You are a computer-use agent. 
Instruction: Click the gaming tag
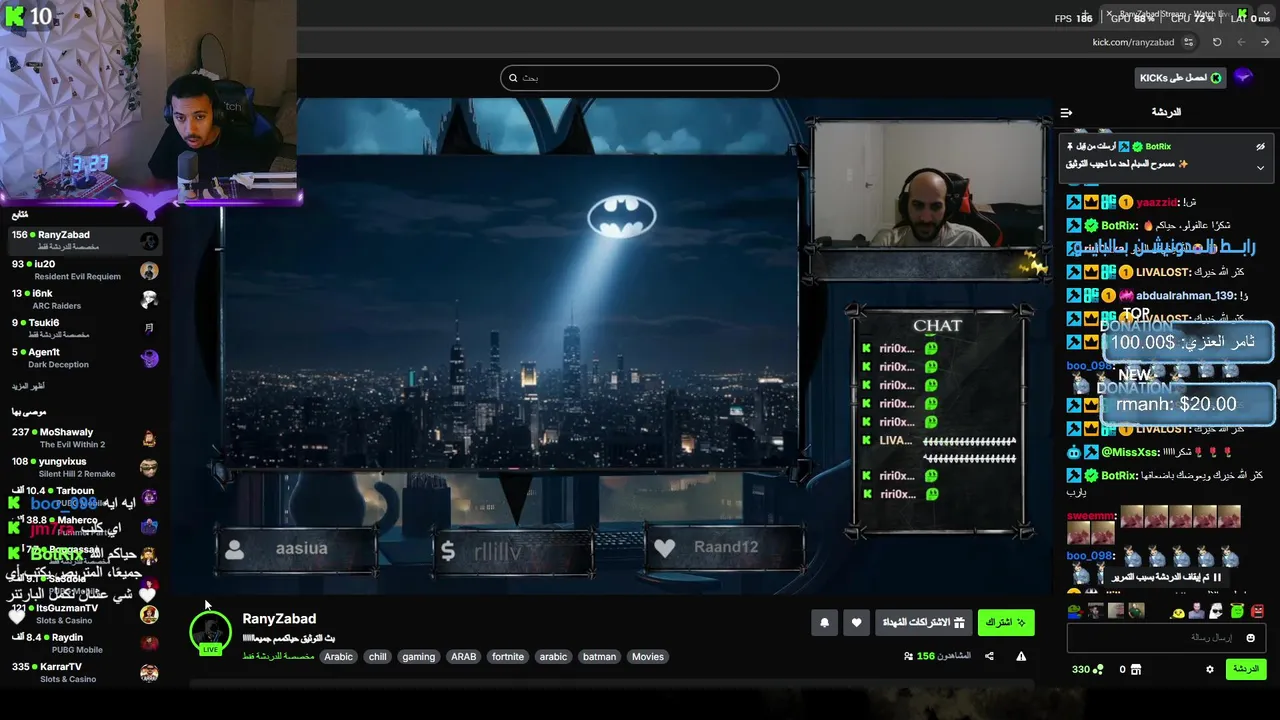point(418,657)
